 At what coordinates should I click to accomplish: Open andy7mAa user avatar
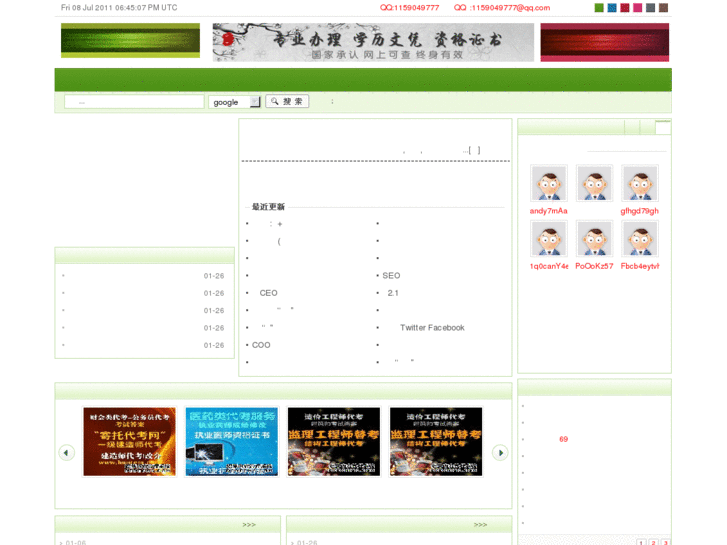pos(548,183)
